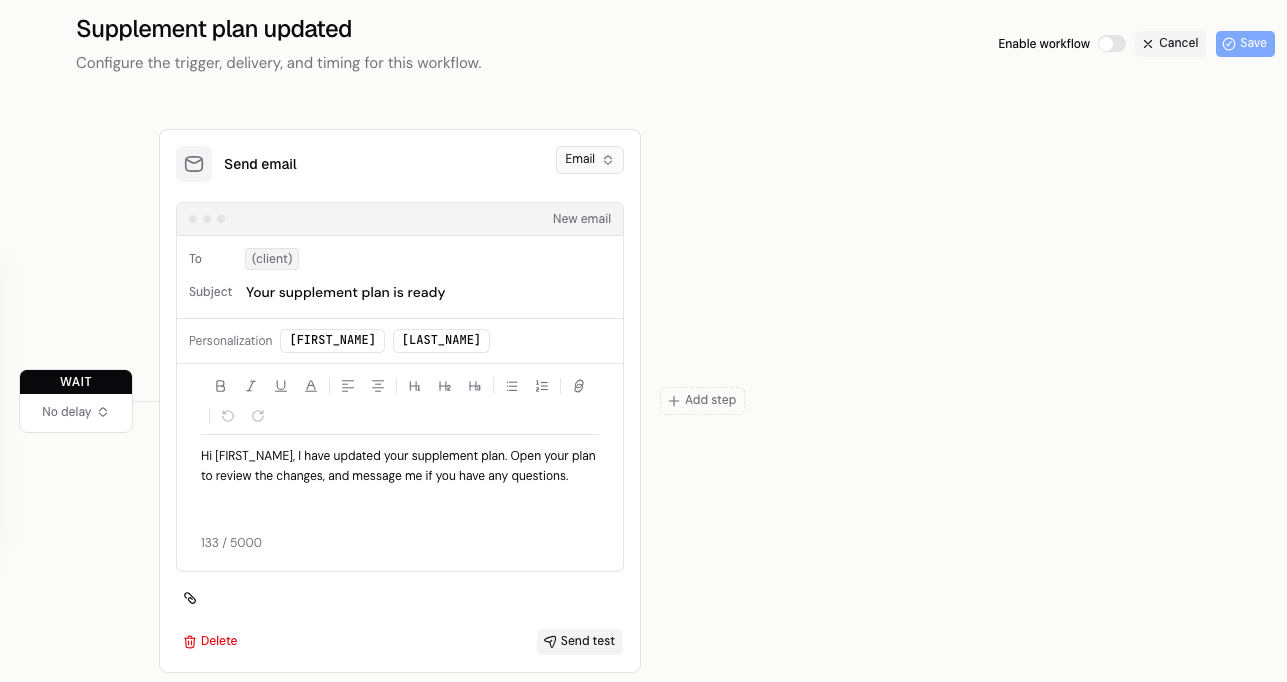Apply Heading 3 style
The width and height of the screenshot is (1287, 682).
(x=475, y=386)
